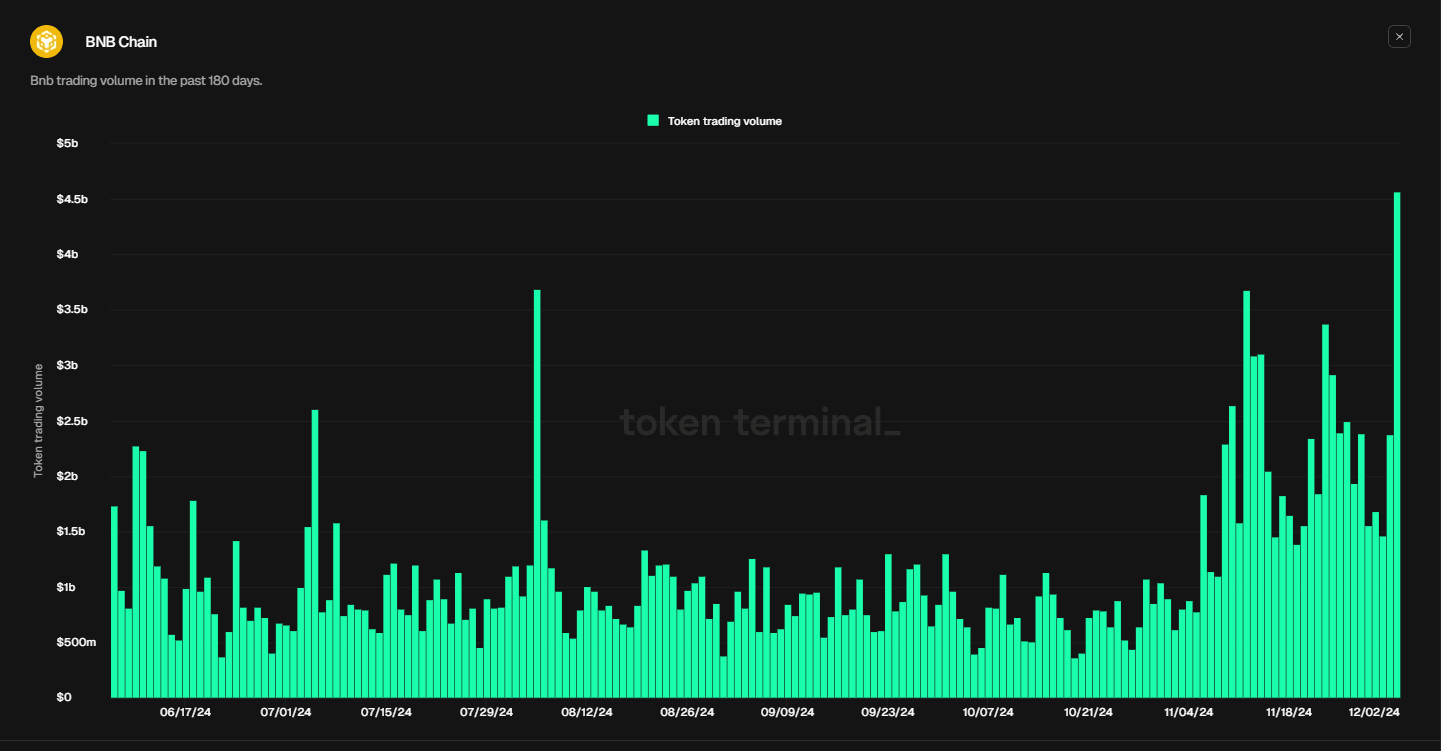Image resolution: width=1441 pixels, height=751 pixels.
Task: Click the green legend square icon
Action: 651,120
